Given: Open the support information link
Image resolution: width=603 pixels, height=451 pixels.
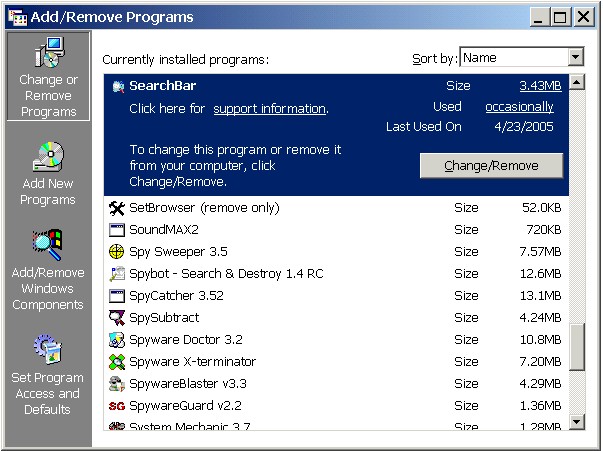Looking at the screenshot, I should pyautogui.click(x=270, y=109).
